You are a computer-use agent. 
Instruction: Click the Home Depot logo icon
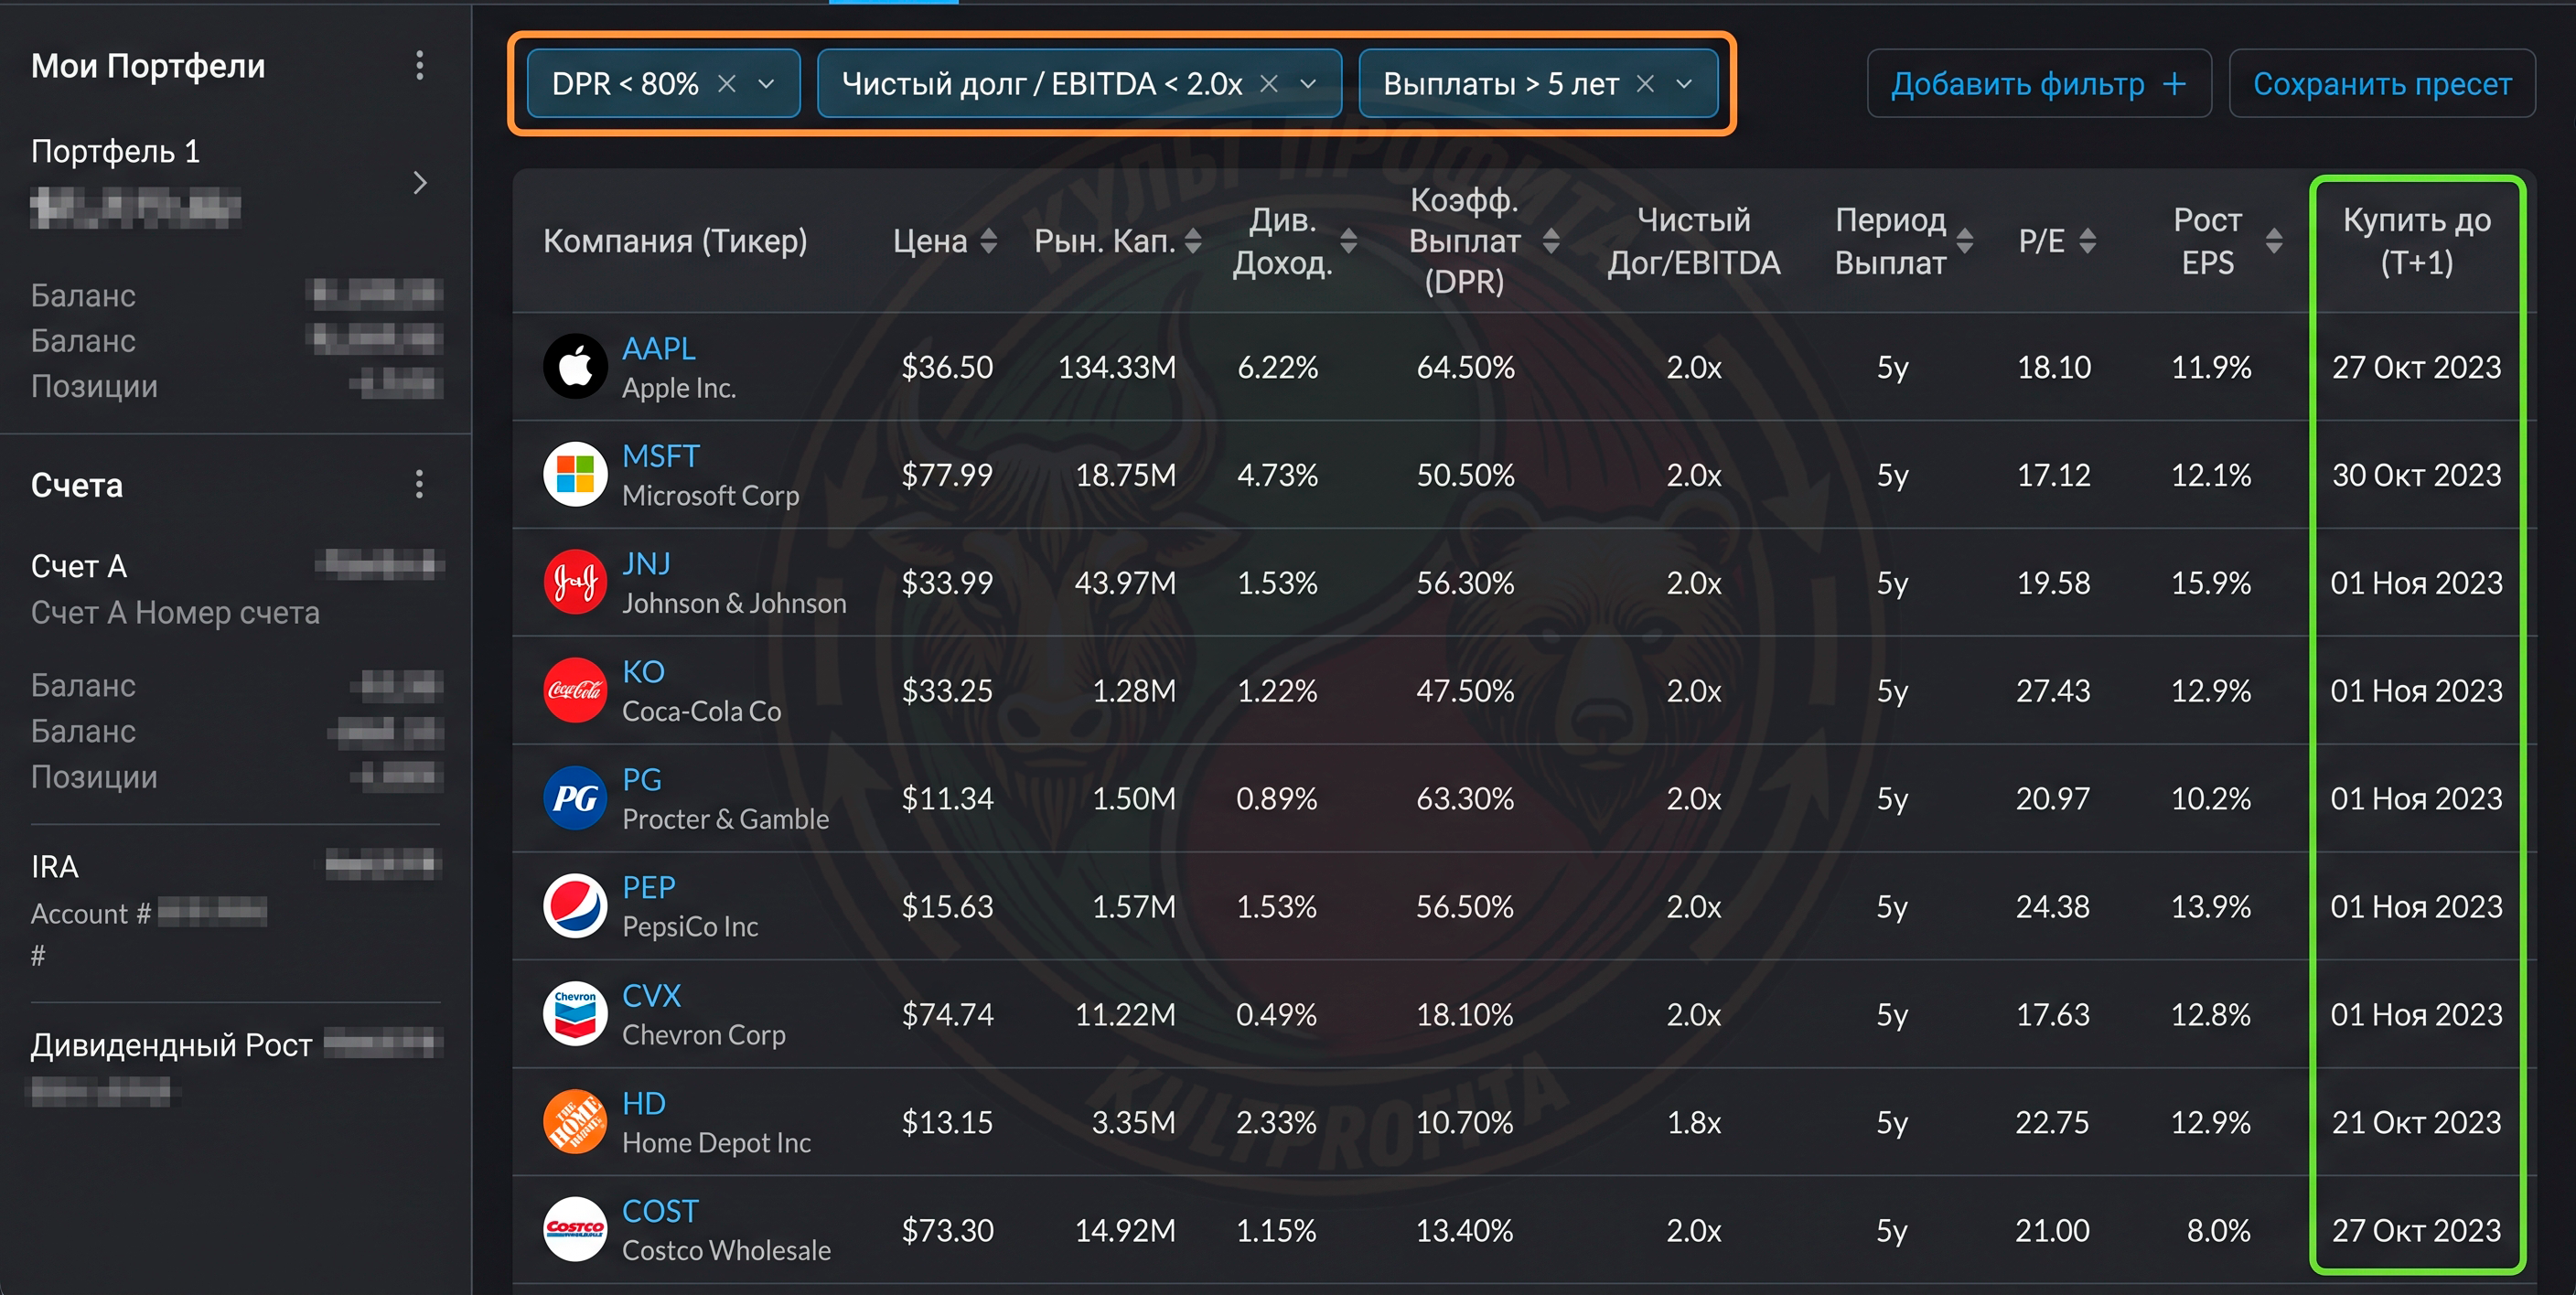coord(575,1122)
